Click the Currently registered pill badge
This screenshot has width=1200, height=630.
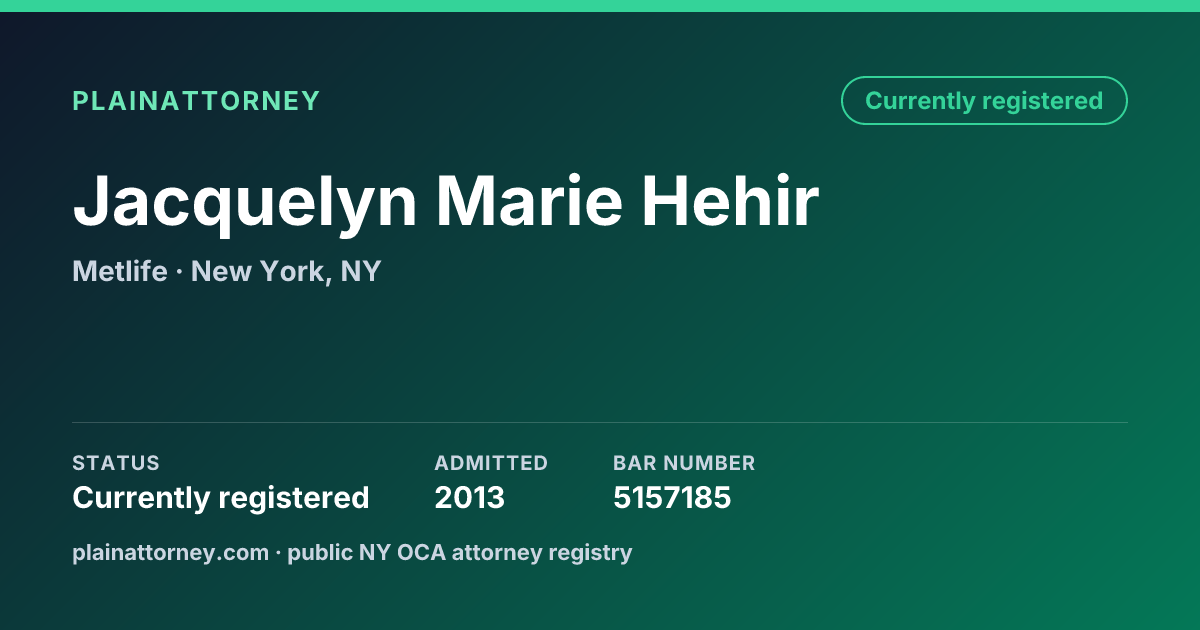point(984,101)
